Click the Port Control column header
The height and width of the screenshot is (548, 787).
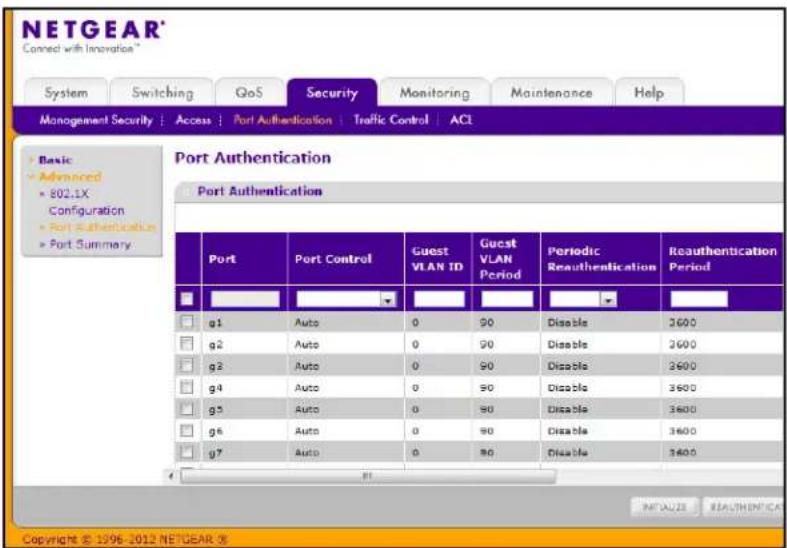[333, 259]
